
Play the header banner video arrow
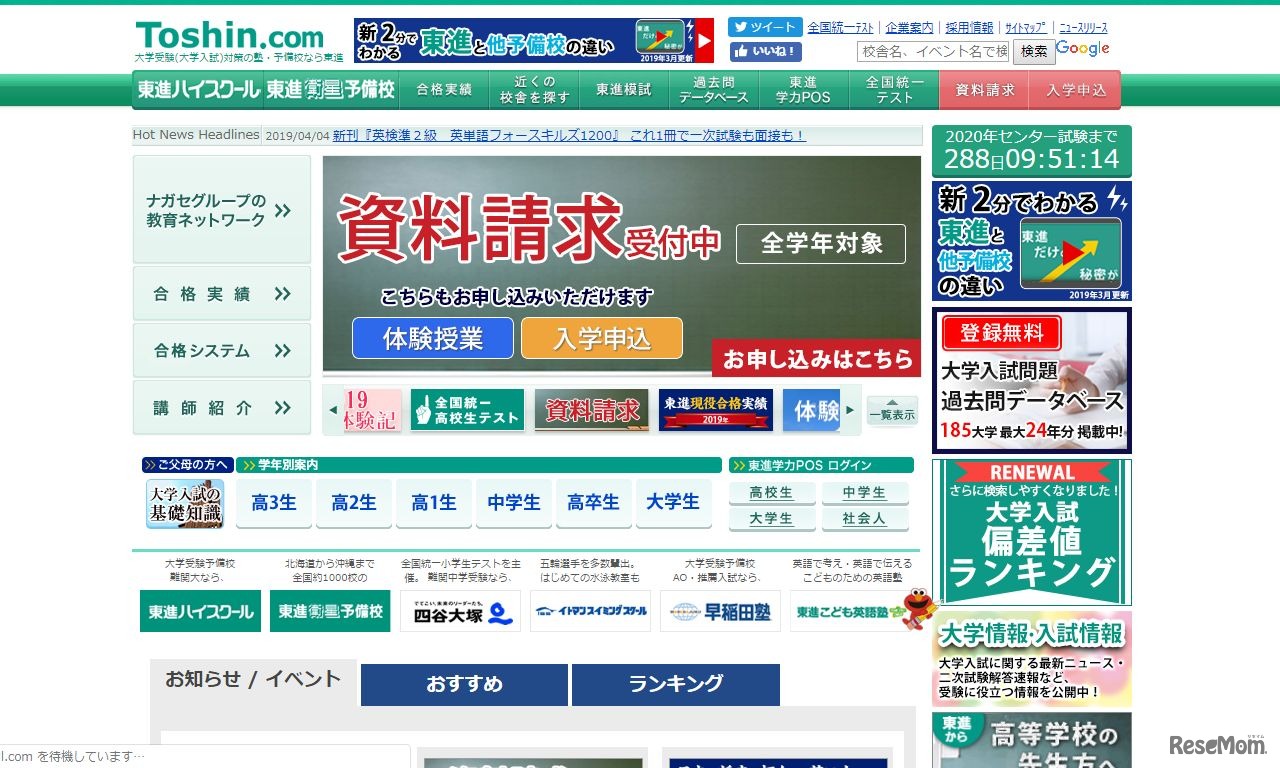705,41
